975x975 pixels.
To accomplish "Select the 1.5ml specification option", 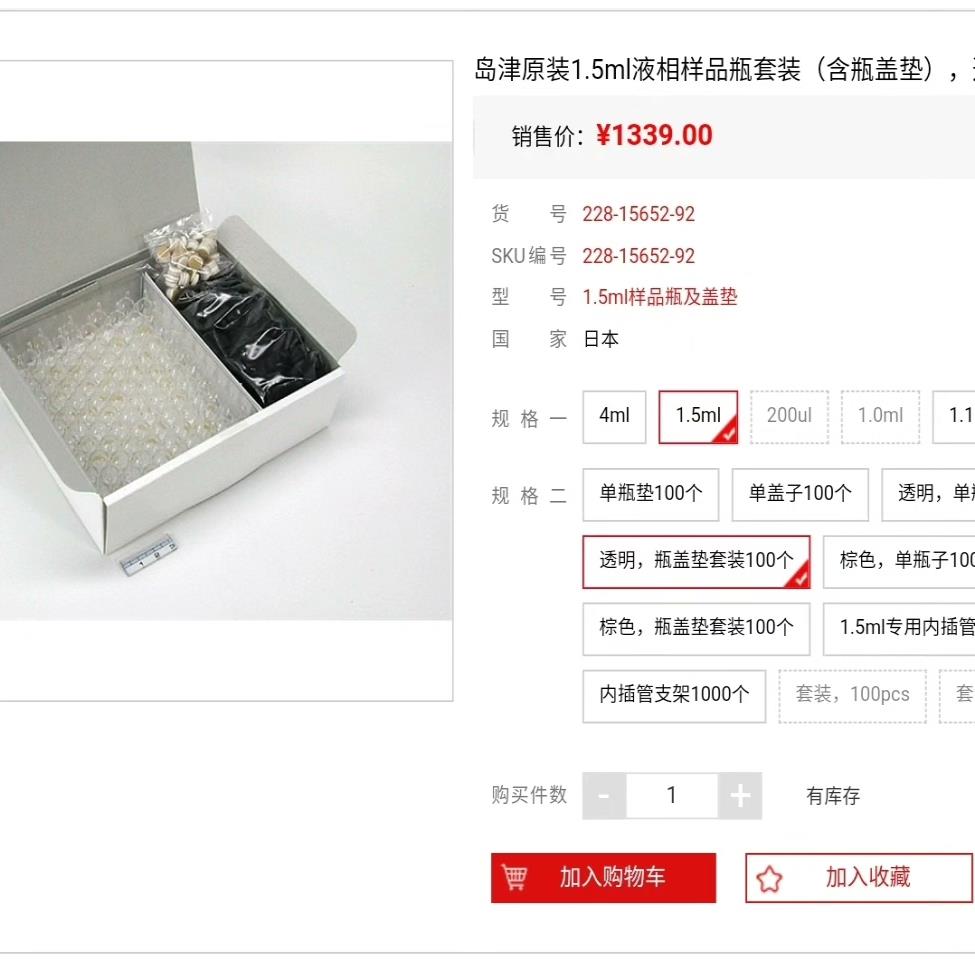I will pos(698,417).
